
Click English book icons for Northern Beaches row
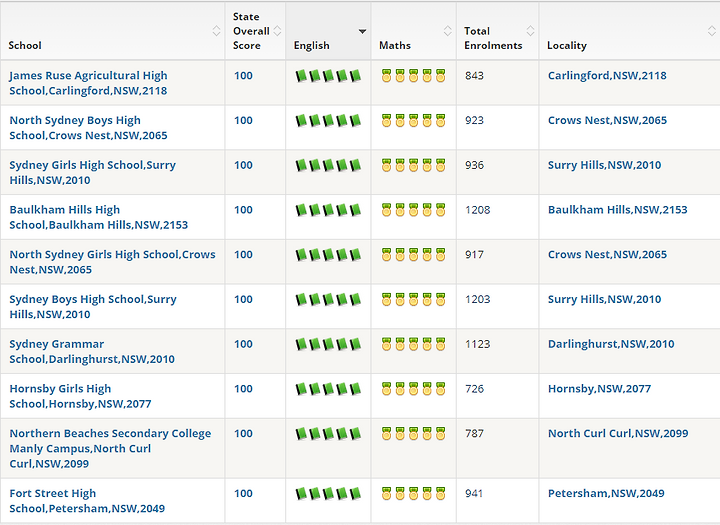(328, 434)
